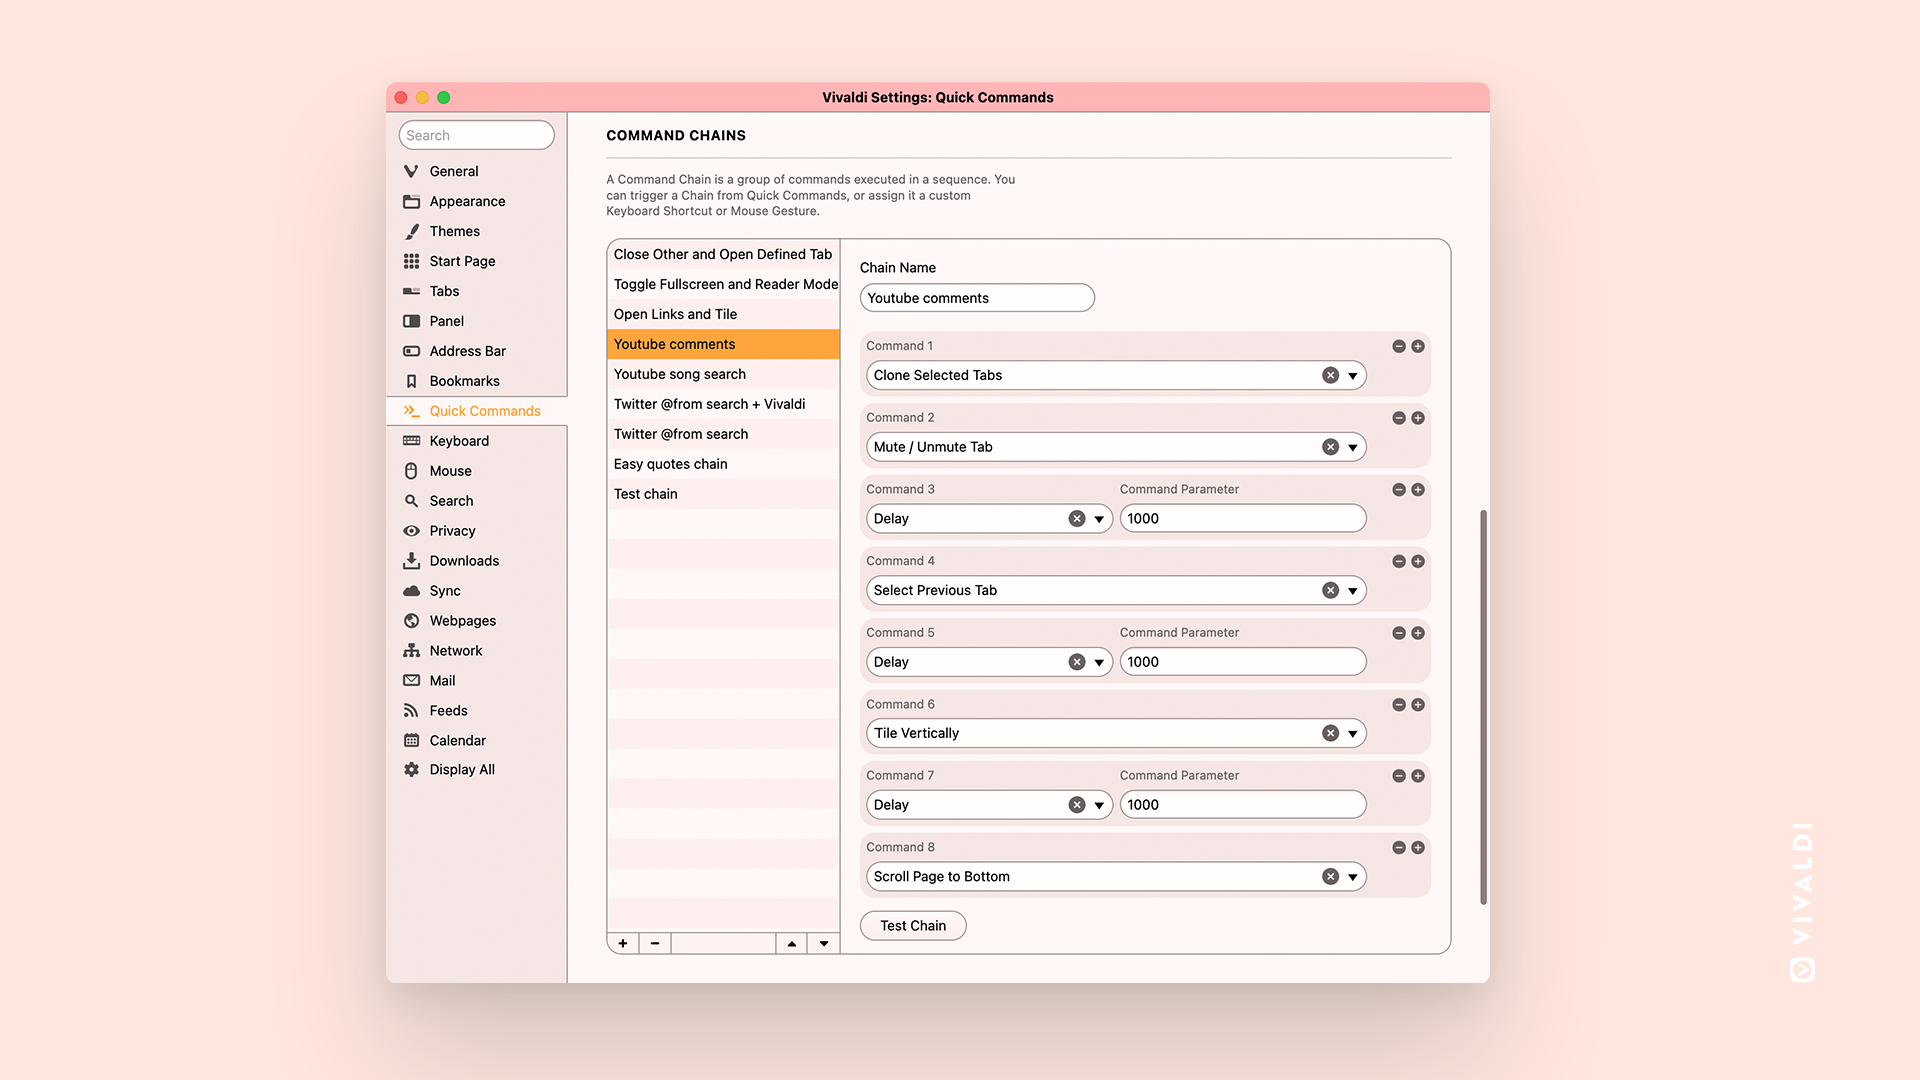Open Command 1 Clone Selected Tabs dropdown

pos(1352,376)
